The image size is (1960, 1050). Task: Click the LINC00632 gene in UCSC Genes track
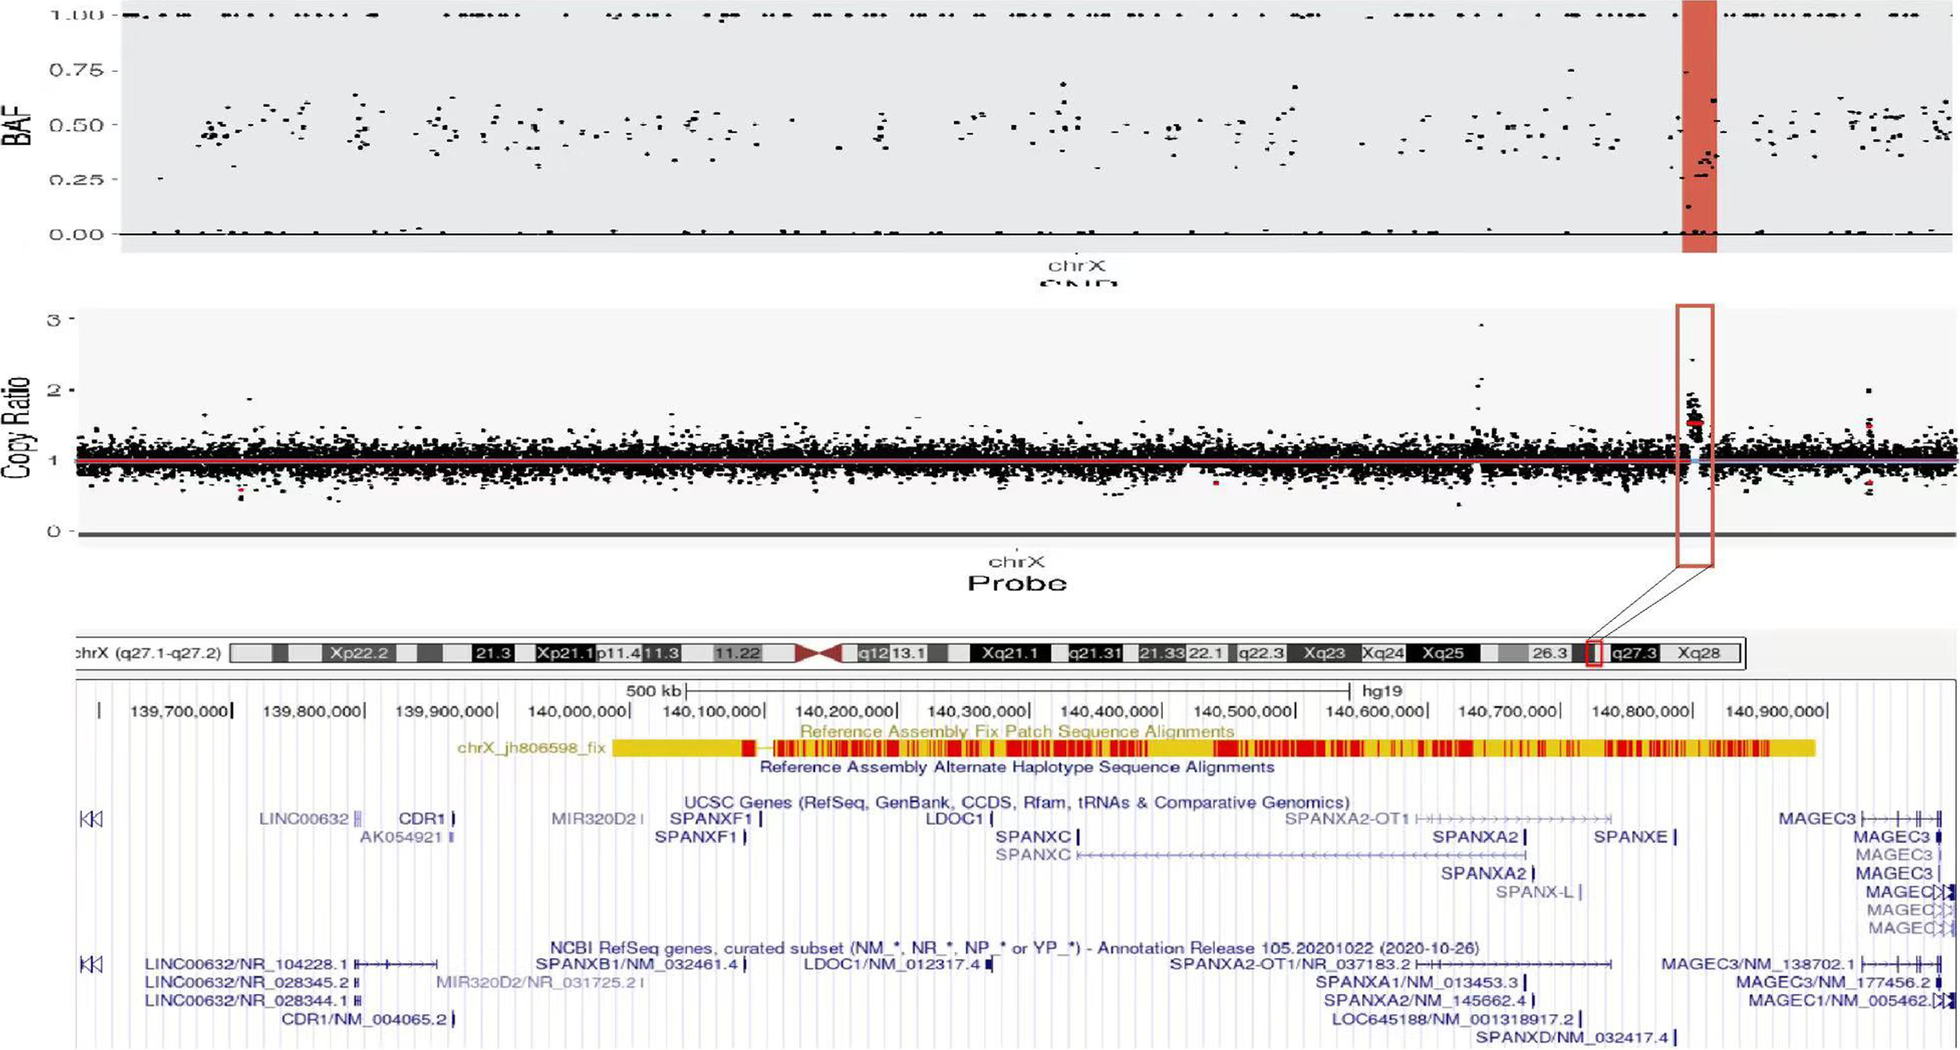[x=303, y=819]
